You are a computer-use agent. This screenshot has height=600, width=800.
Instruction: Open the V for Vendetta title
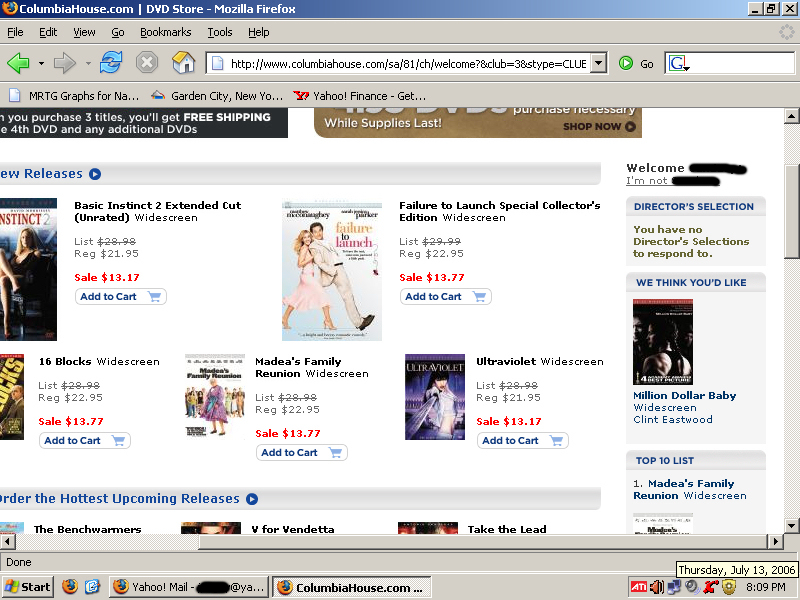click(x=293, y=529)
